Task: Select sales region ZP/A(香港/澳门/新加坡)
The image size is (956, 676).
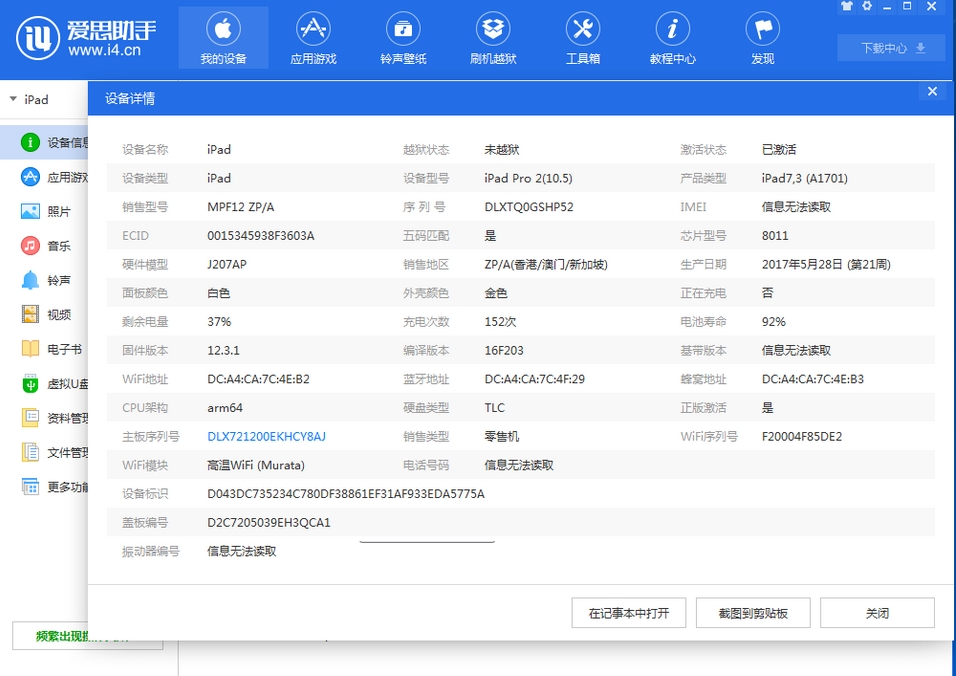Action: pyautogui.click(x=546, y=264)
